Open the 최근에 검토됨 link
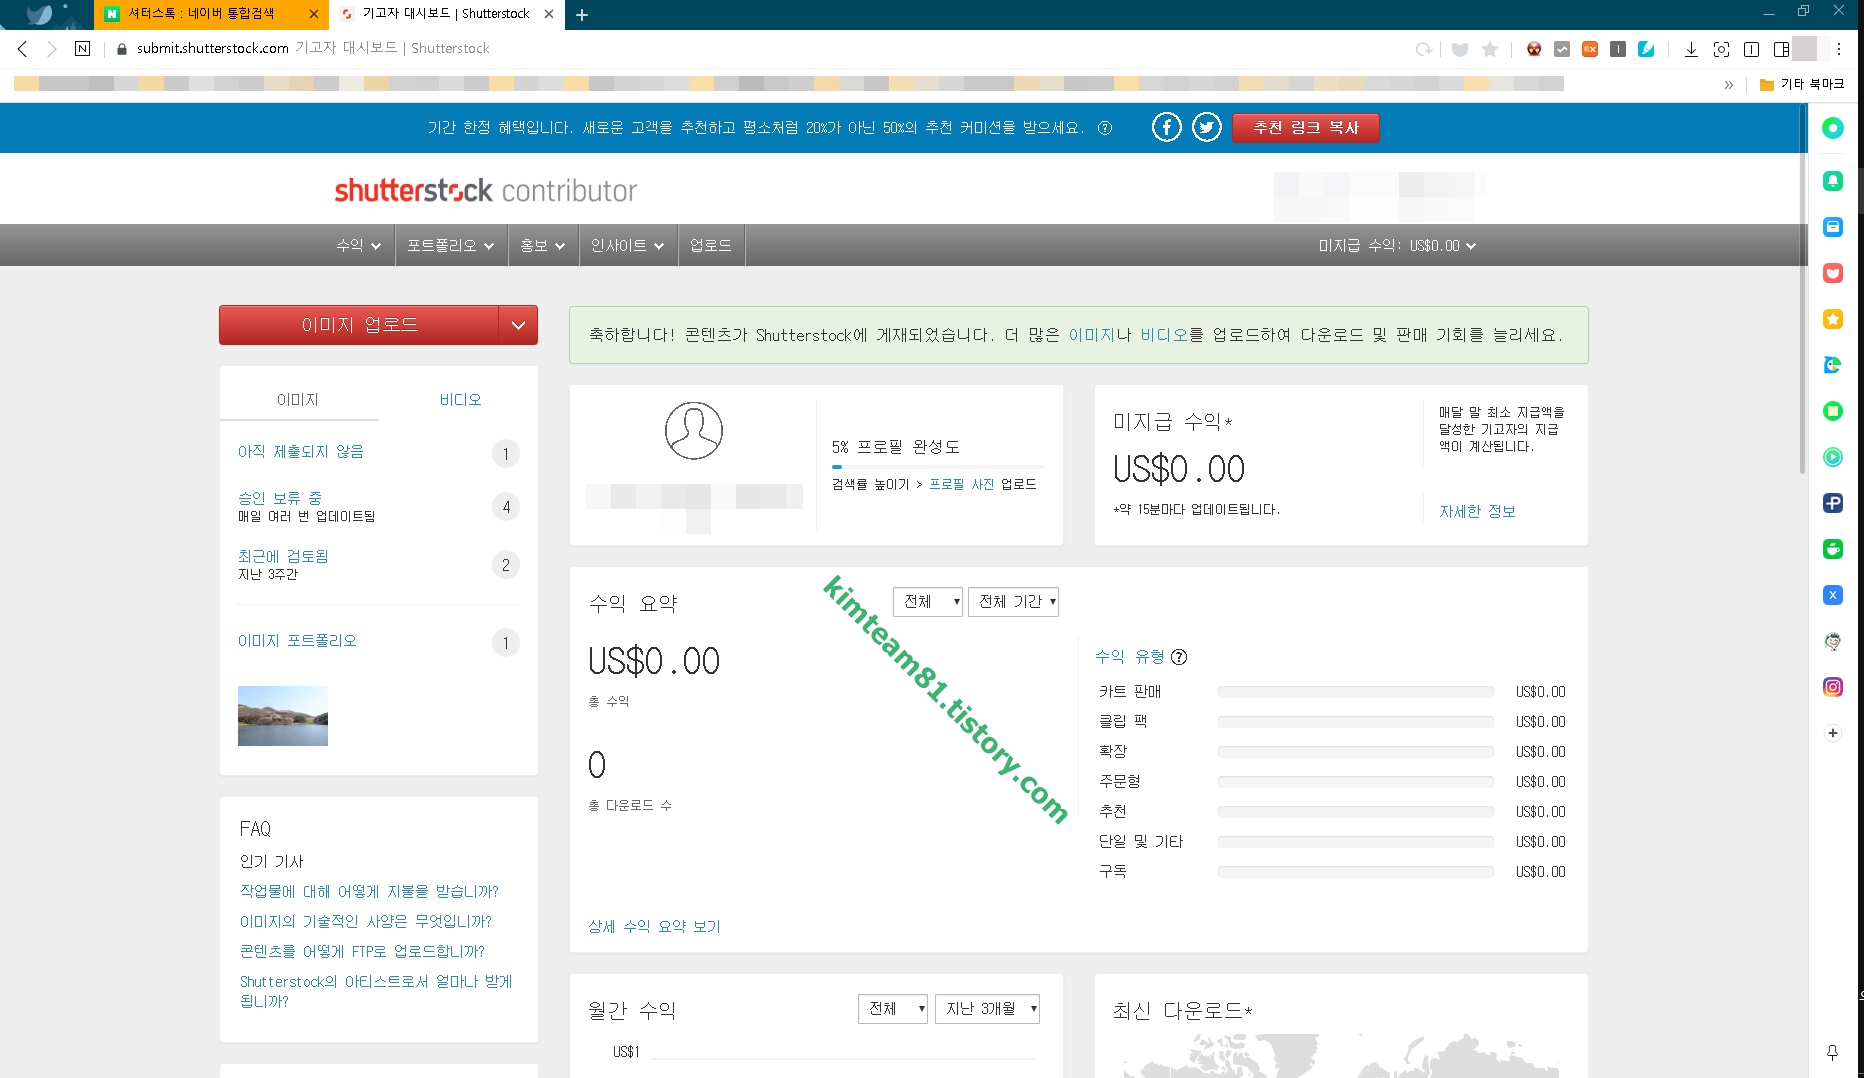The height and width of the screenshot is (1078, 1864). [x=283, y=556]
